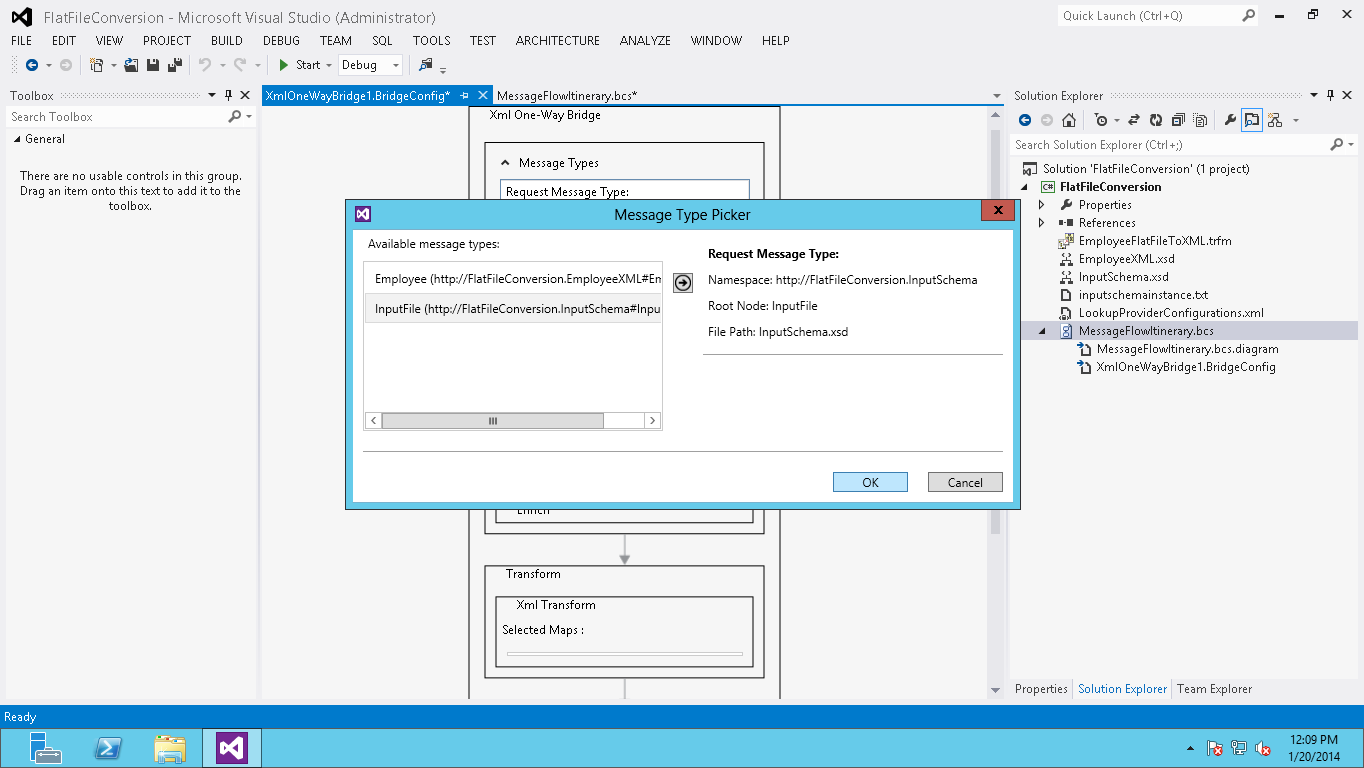
Task: Click Visual Studio icon in the taskbar
Action: tap(232, 748)
